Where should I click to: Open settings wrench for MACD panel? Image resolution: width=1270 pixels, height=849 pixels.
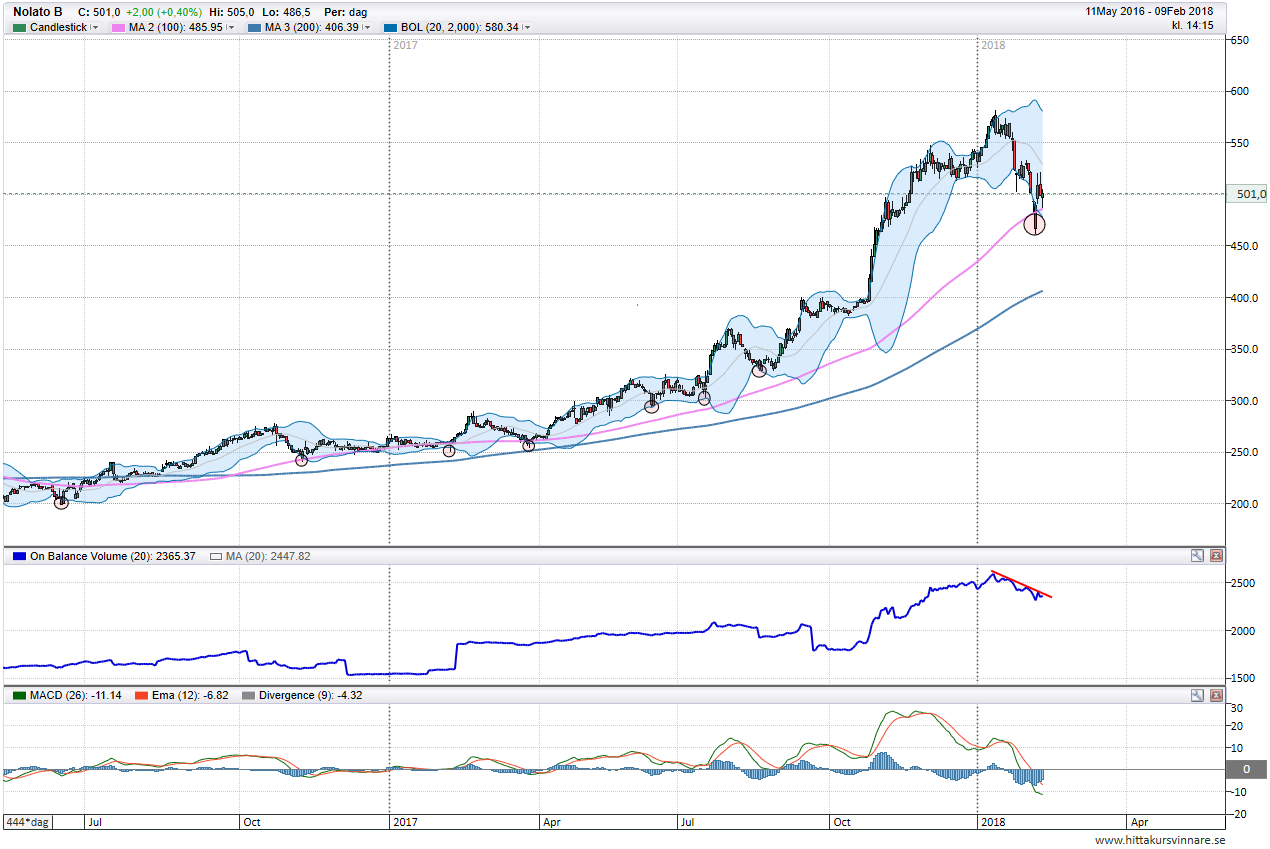pos(1197,695)
